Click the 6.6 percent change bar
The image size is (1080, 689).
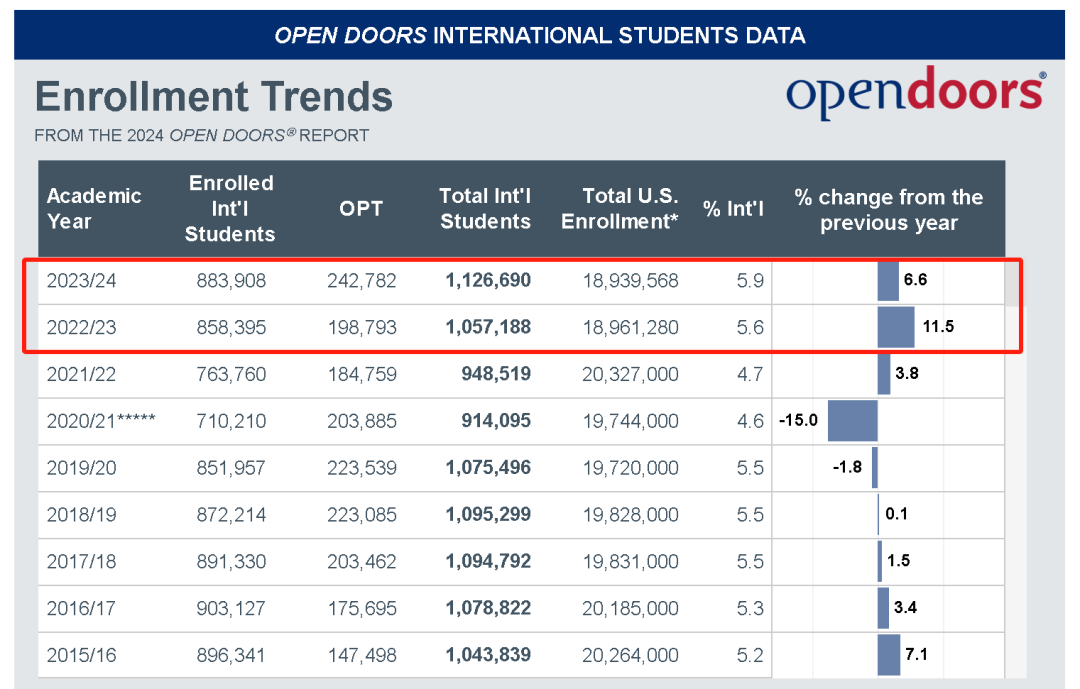888,281
